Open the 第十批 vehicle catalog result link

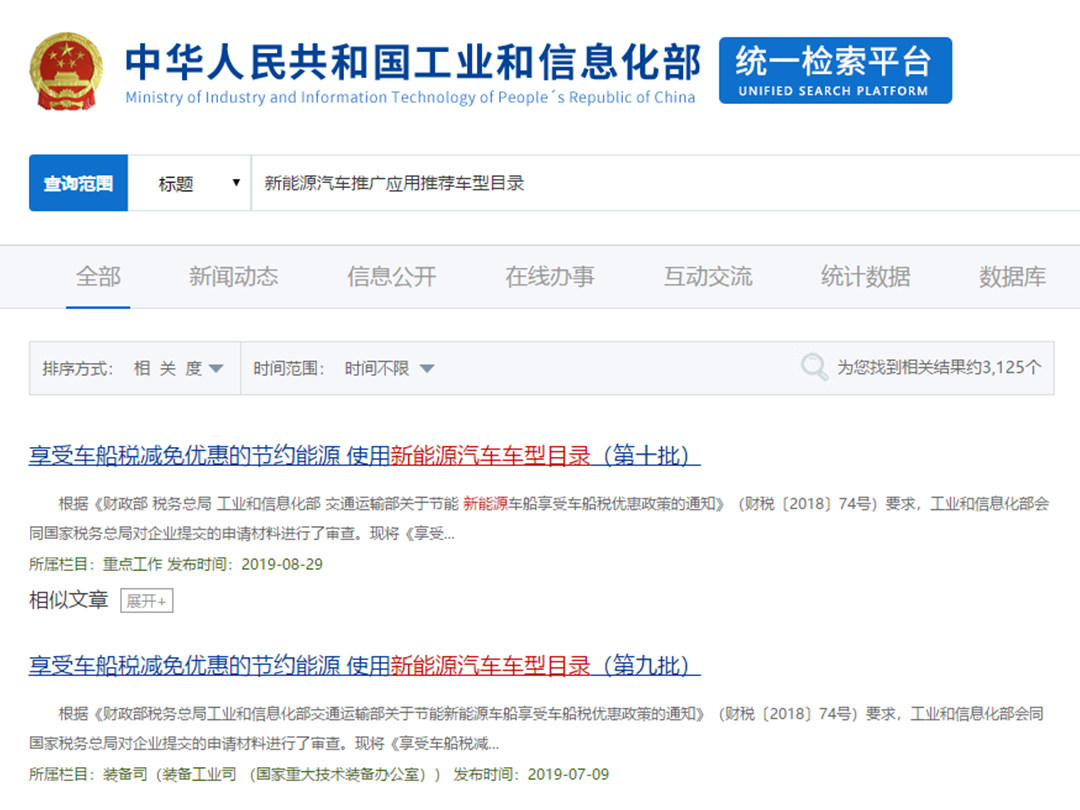[x=364, y=456]
